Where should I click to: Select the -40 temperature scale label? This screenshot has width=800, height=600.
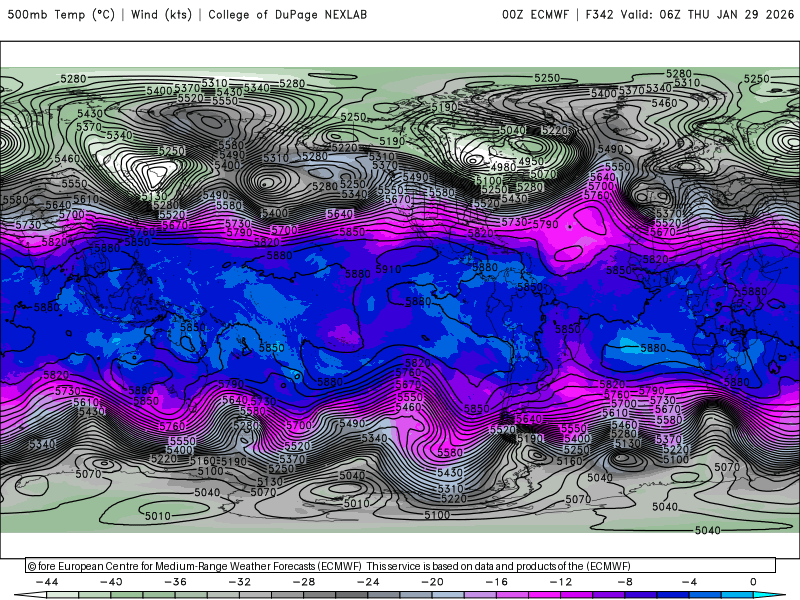coord(111,582)
